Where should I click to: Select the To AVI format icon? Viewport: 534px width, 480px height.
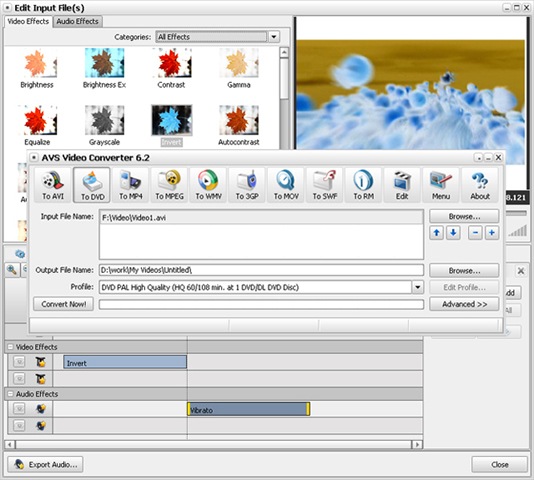(x=53, y=185)
